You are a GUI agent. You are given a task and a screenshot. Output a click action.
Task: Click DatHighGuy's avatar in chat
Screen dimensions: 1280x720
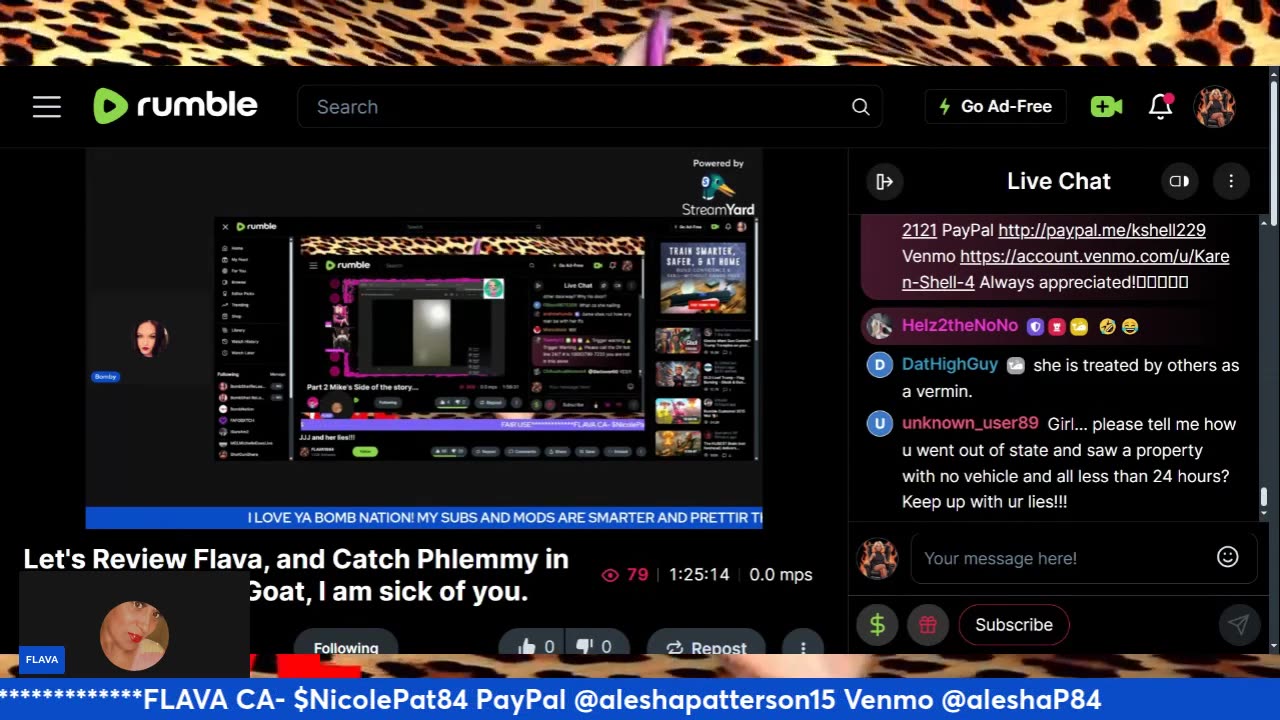879,365
